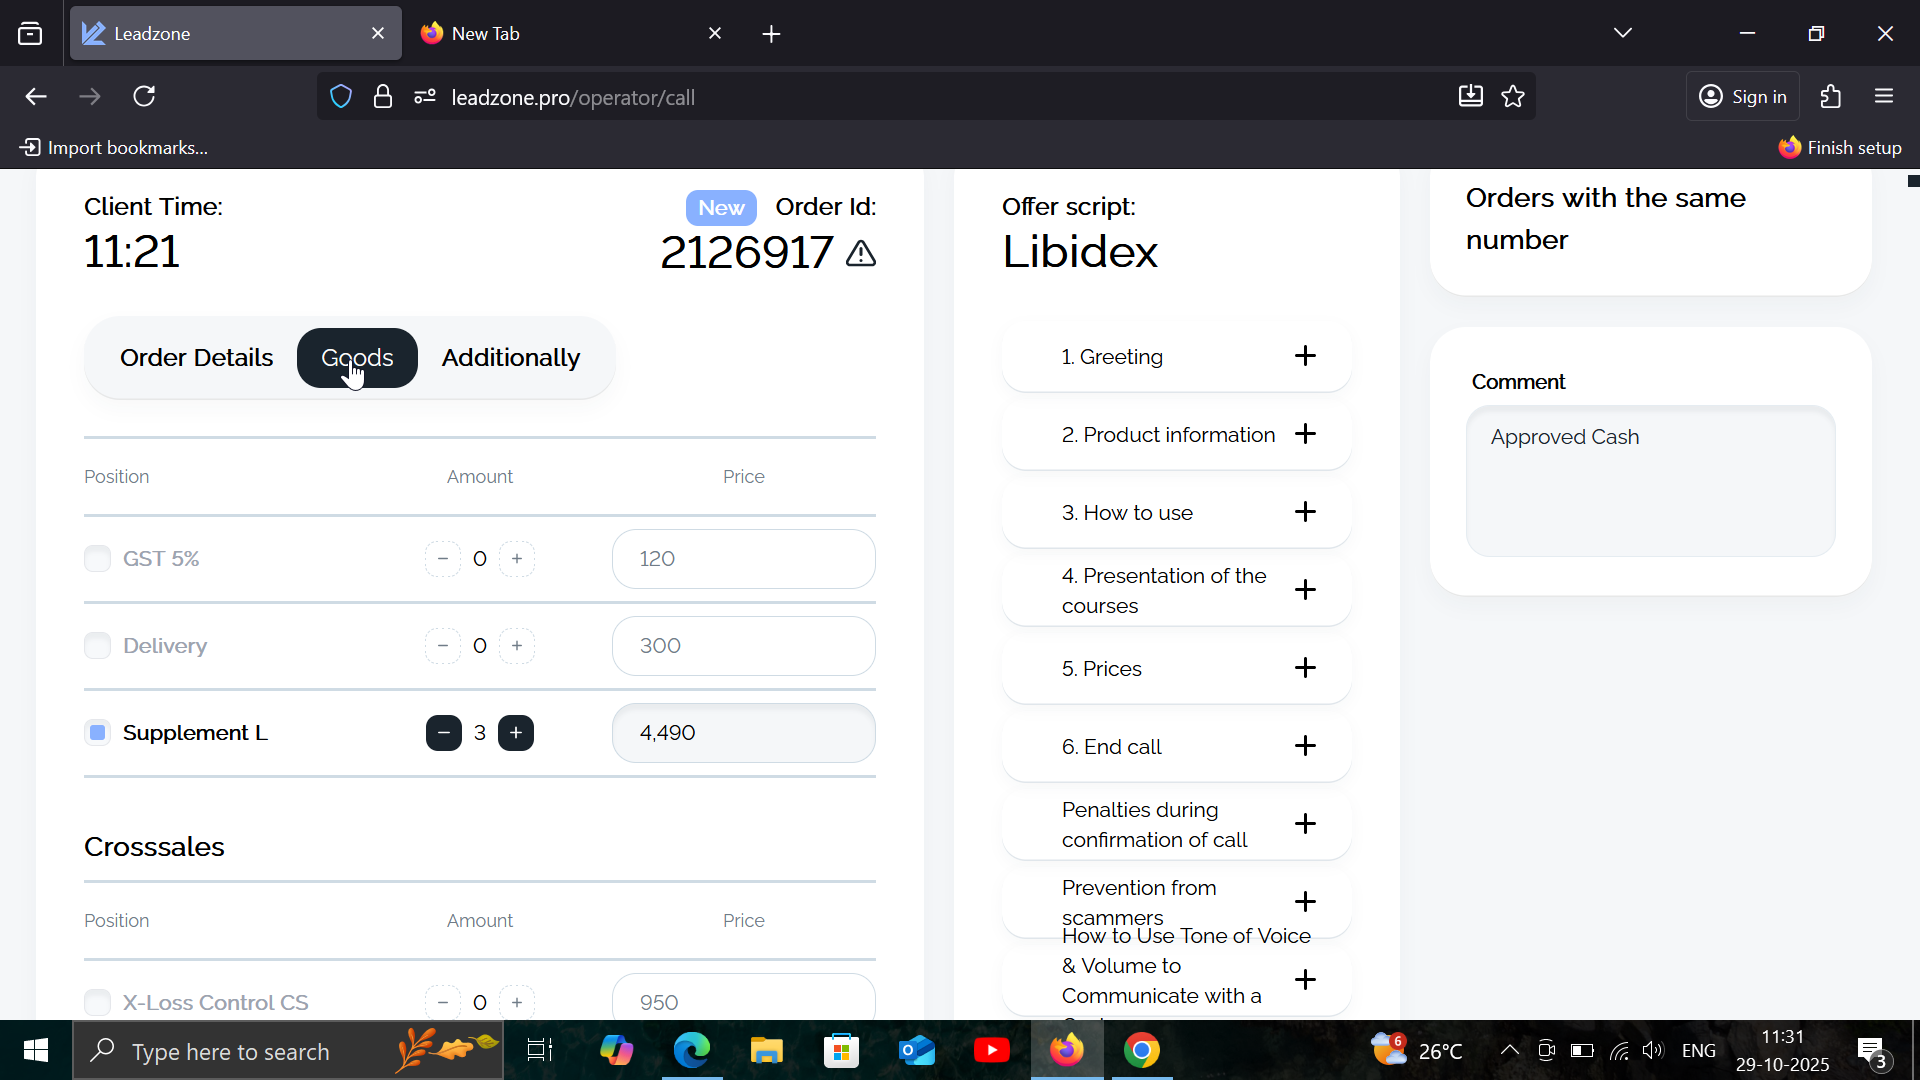Increase Supplement L amount with plus
1920x1080 pixels.
pos(516,733)
